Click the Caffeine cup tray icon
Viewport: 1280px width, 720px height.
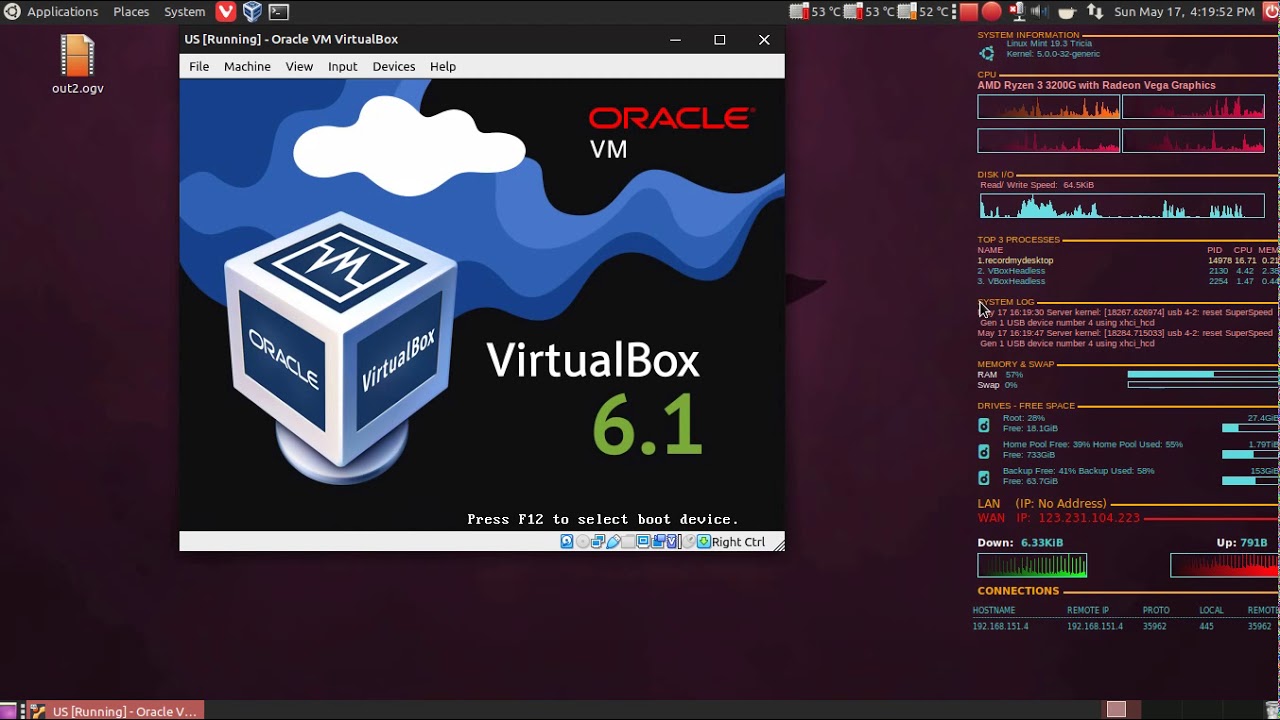click(x=1067, y=12)
